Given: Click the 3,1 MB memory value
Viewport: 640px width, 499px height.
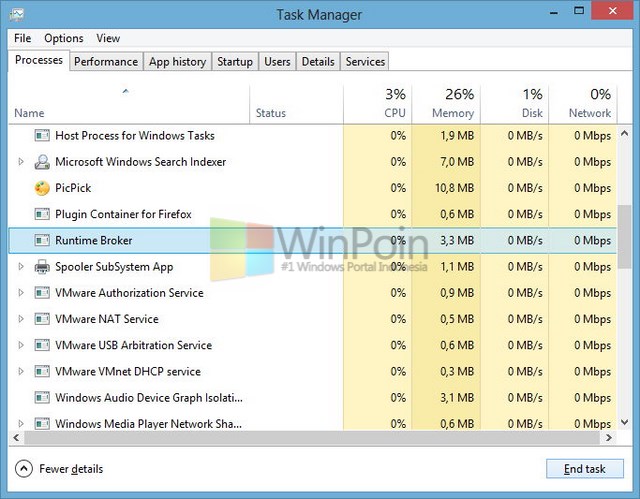Looking at the screenshot, I should tap(457, 397).
